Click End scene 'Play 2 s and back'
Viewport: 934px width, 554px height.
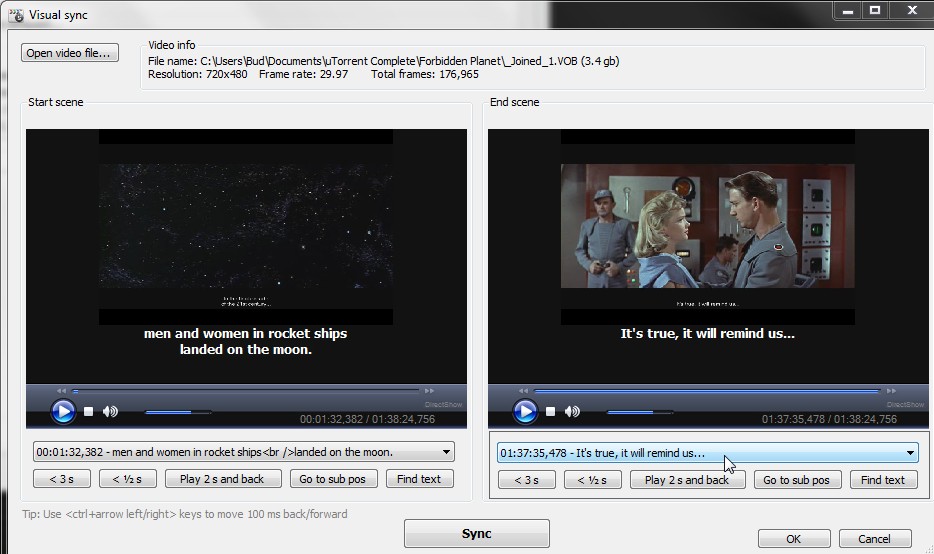point(687,480)
